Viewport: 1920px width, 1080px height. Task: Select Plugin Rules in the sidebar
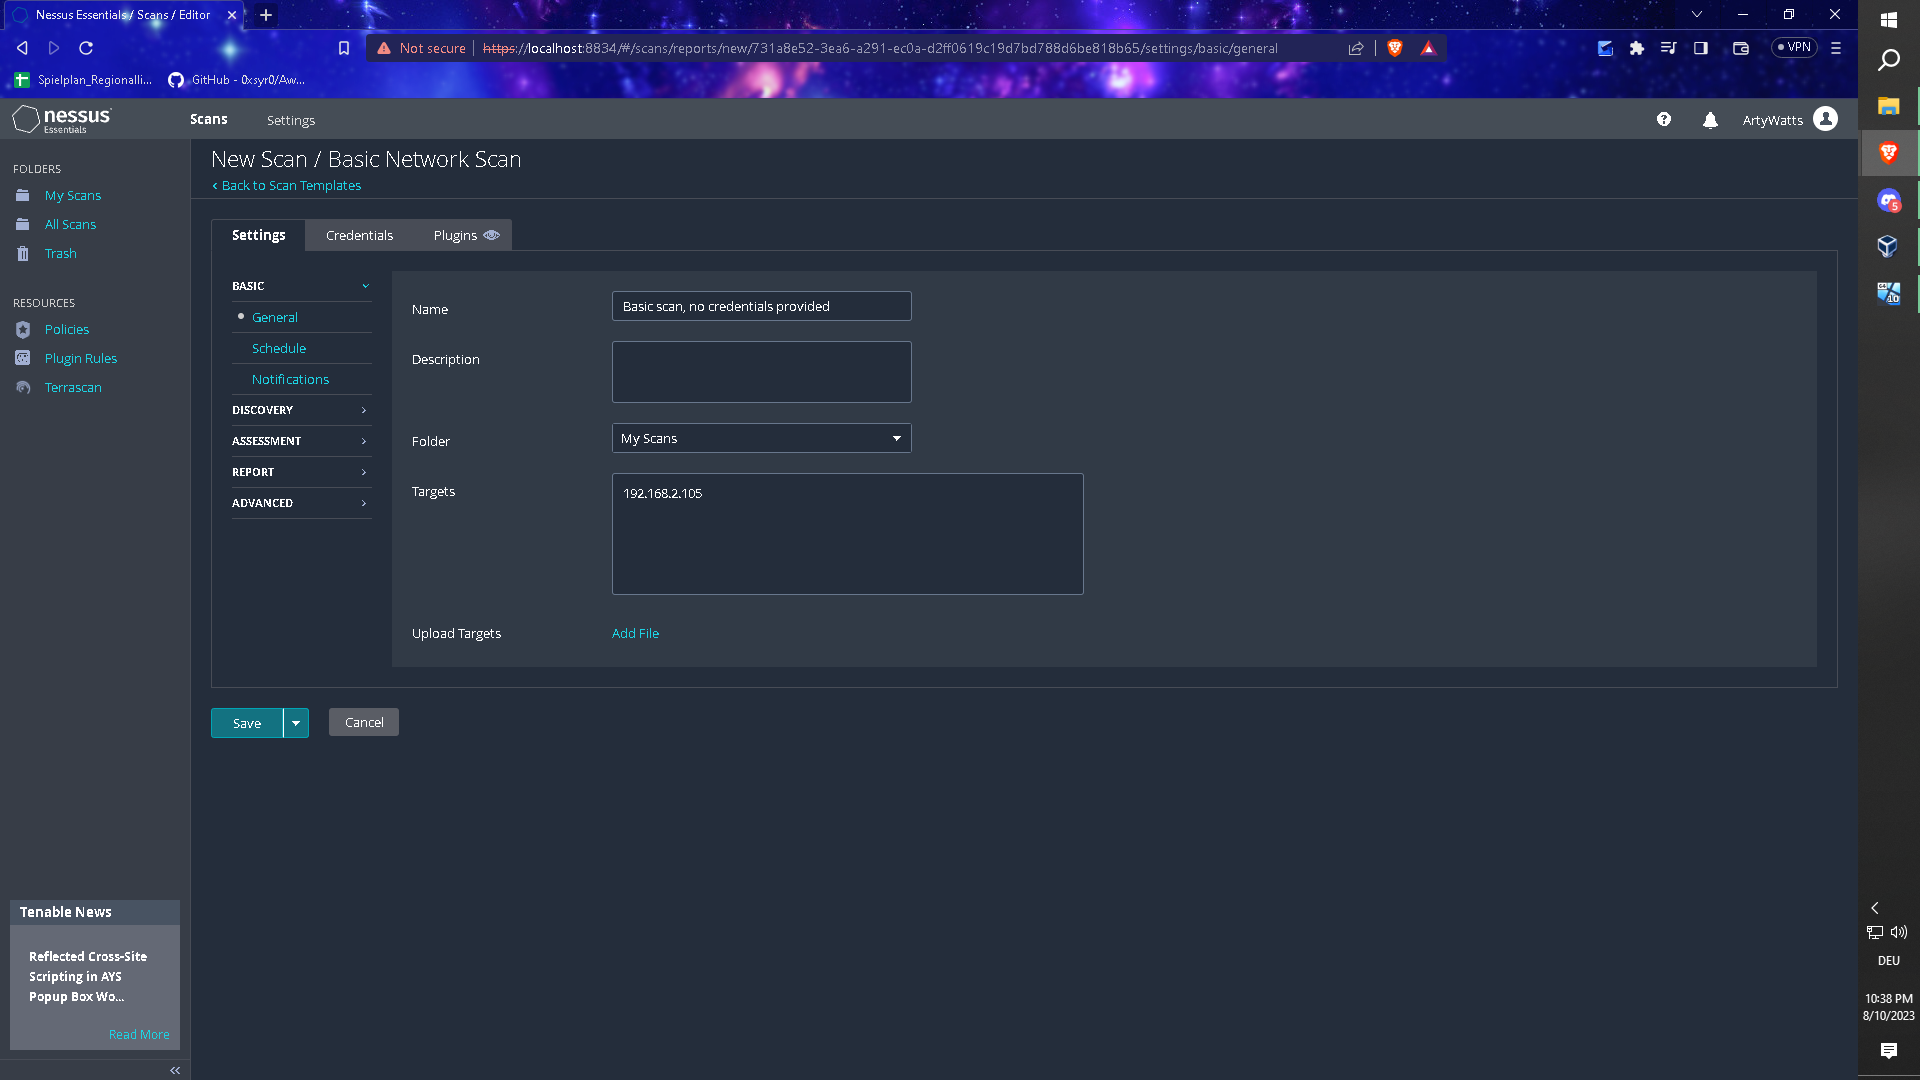[80, 358]
